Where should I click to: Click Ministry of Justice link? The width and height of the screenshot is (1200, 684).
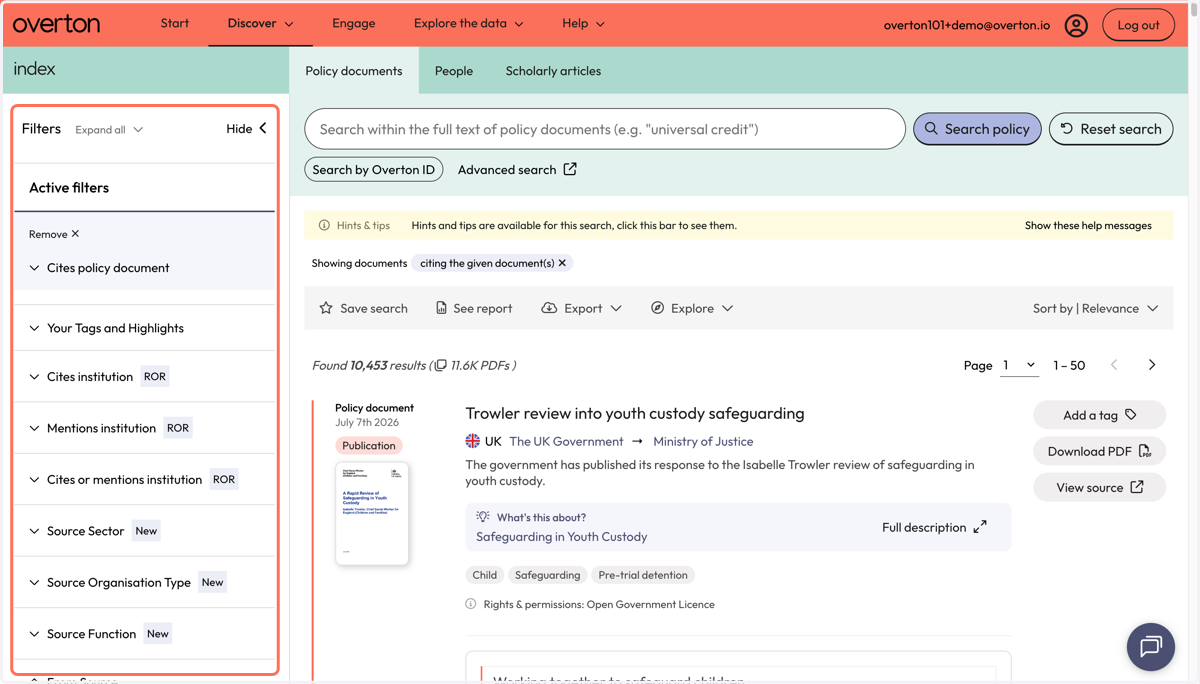703,441
